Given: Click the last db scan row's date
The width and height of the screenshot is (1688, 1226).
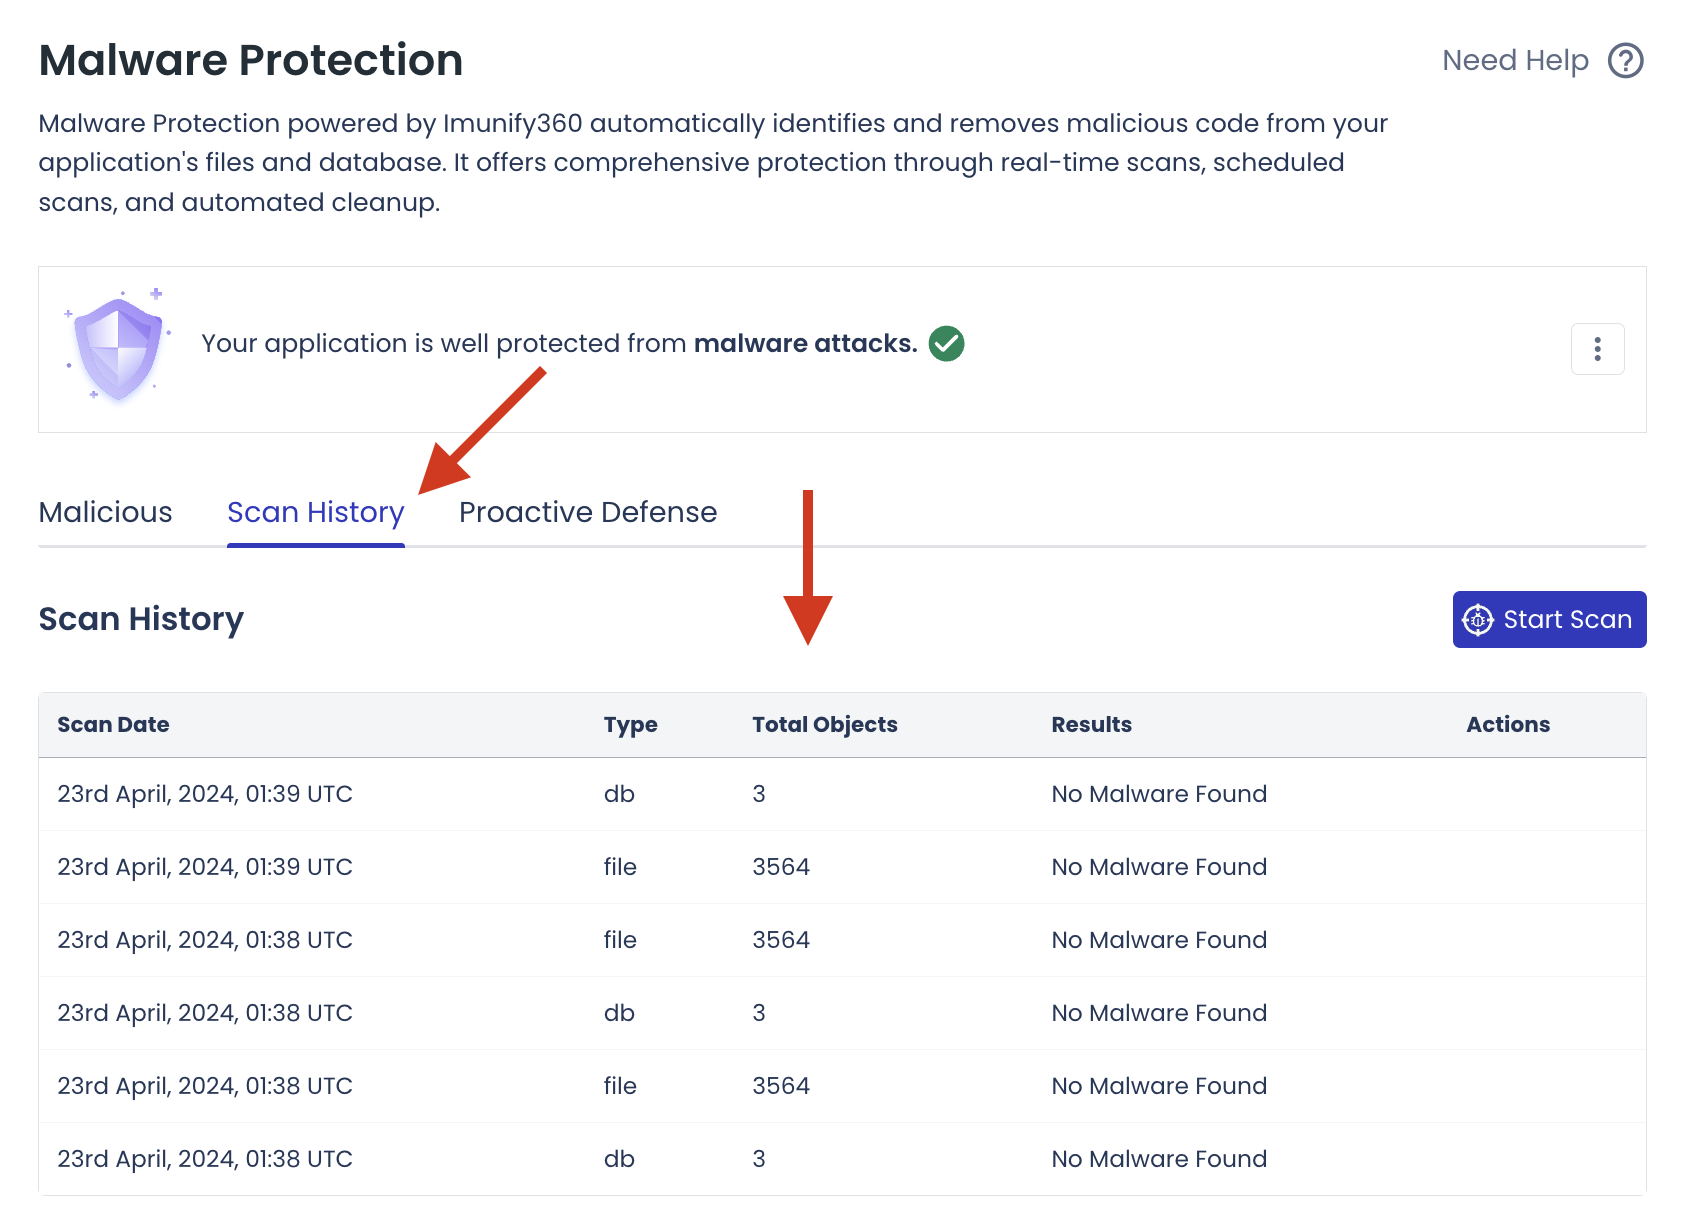Looking at the screenshot, I should coord(205,1159).
